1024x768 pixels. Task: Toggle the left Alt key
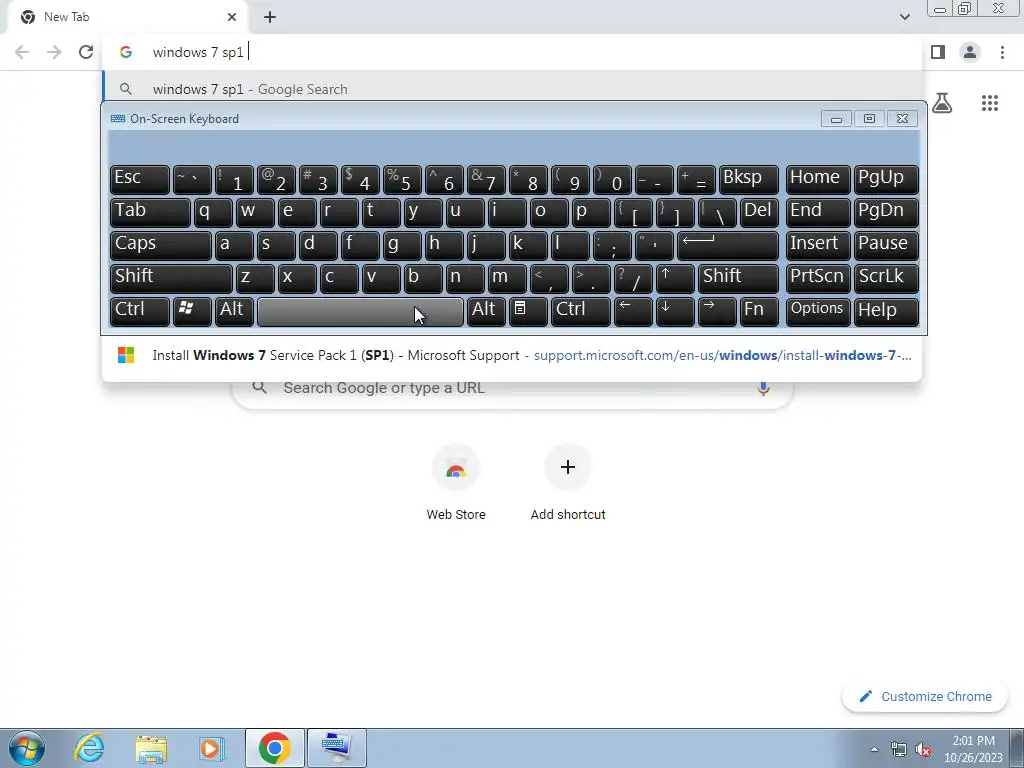pyautogui.click(x=234, y=311)
